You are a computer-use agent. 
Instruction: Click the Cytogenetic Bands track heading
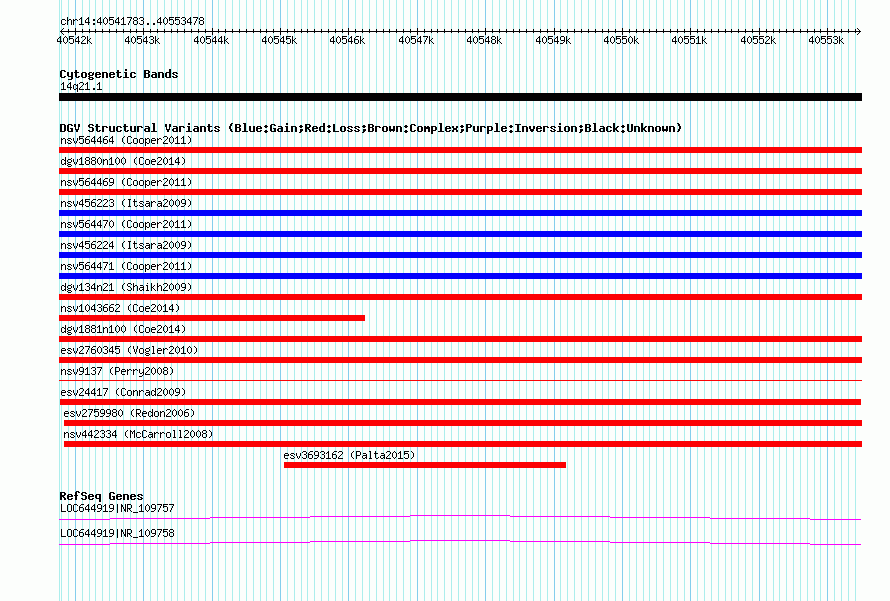click(119, 74)
